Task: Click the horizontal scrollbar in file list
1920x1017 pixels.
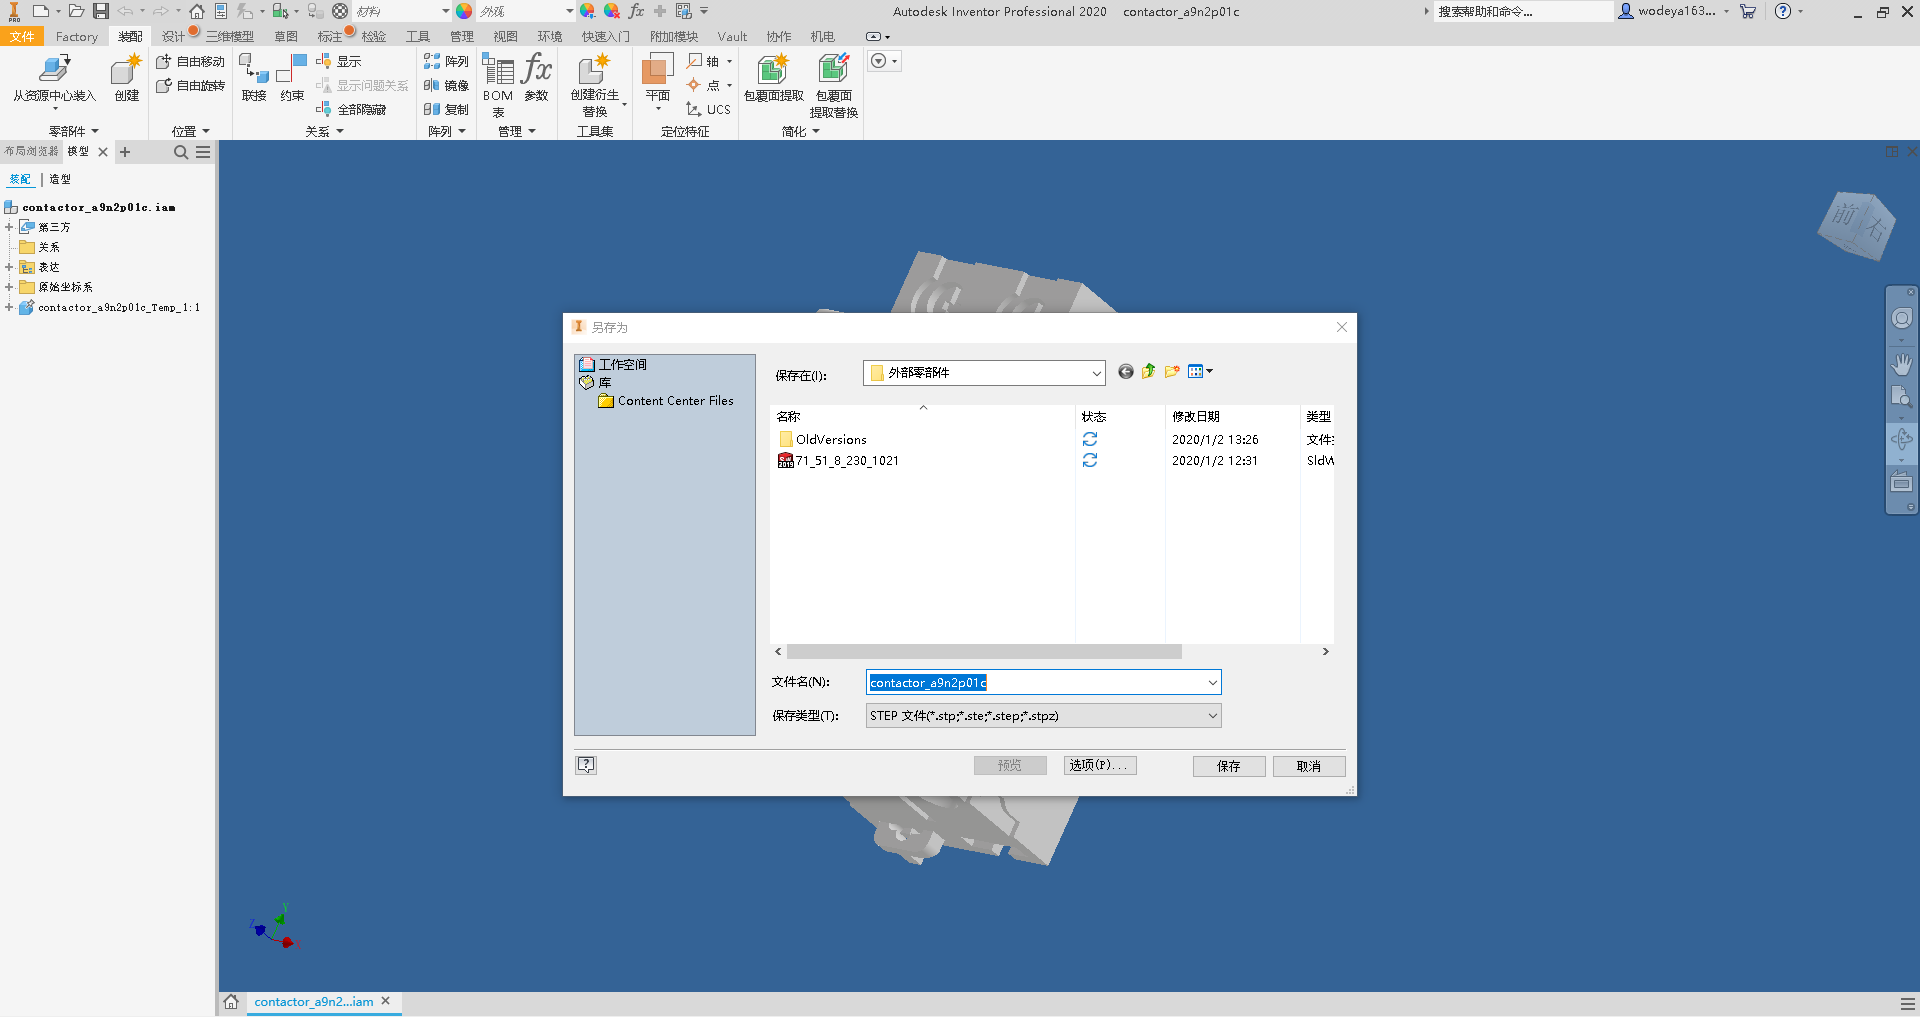Action: click(x=984, y=652)
